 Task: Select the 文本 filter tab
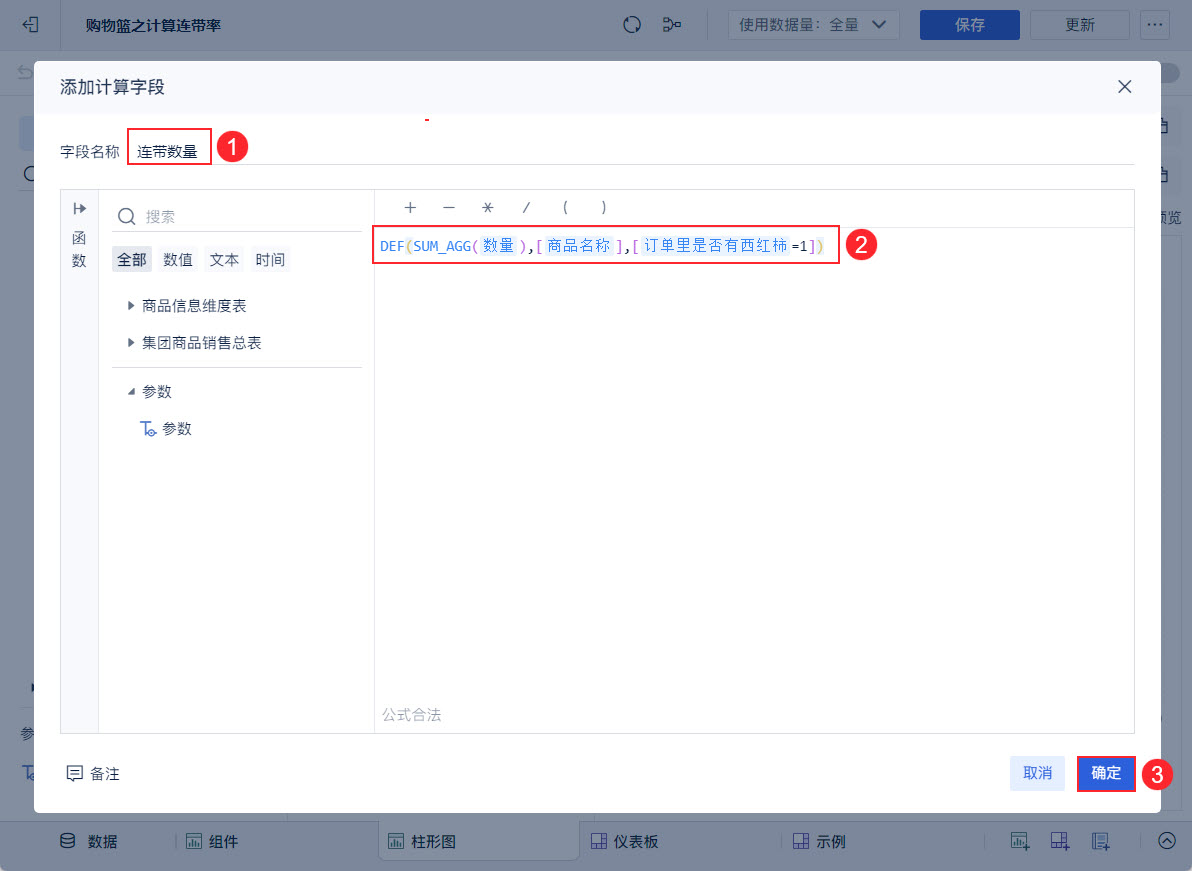(224, 260)
